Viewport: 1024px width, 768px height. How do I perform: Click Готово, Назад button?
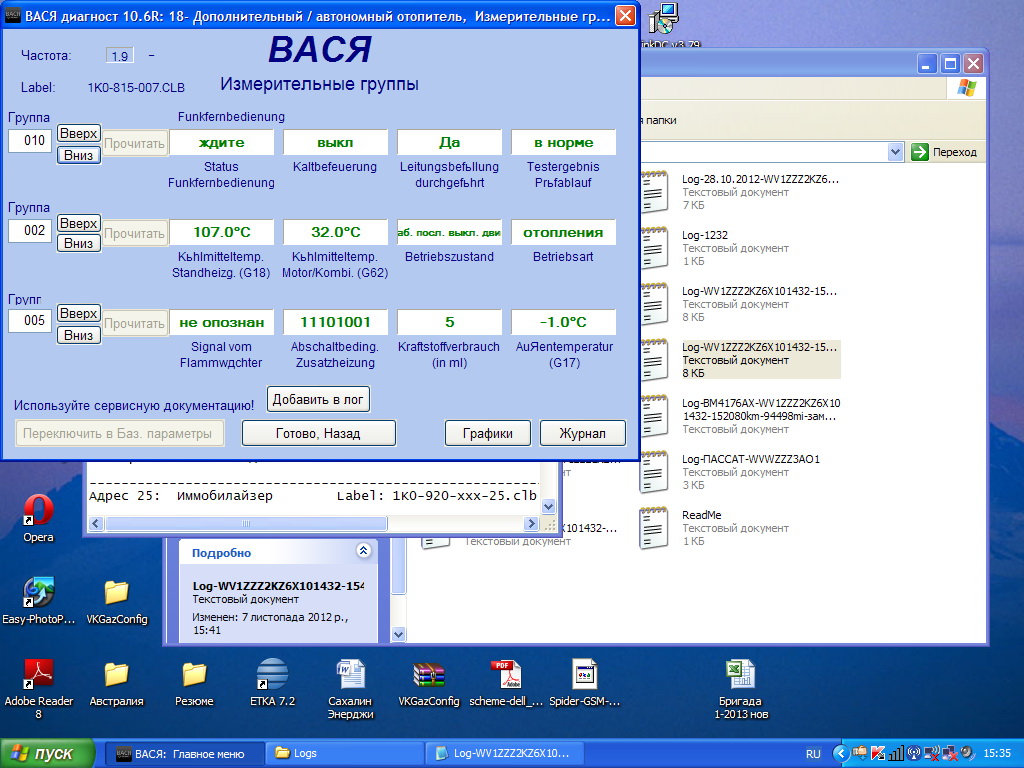[318, 434]
